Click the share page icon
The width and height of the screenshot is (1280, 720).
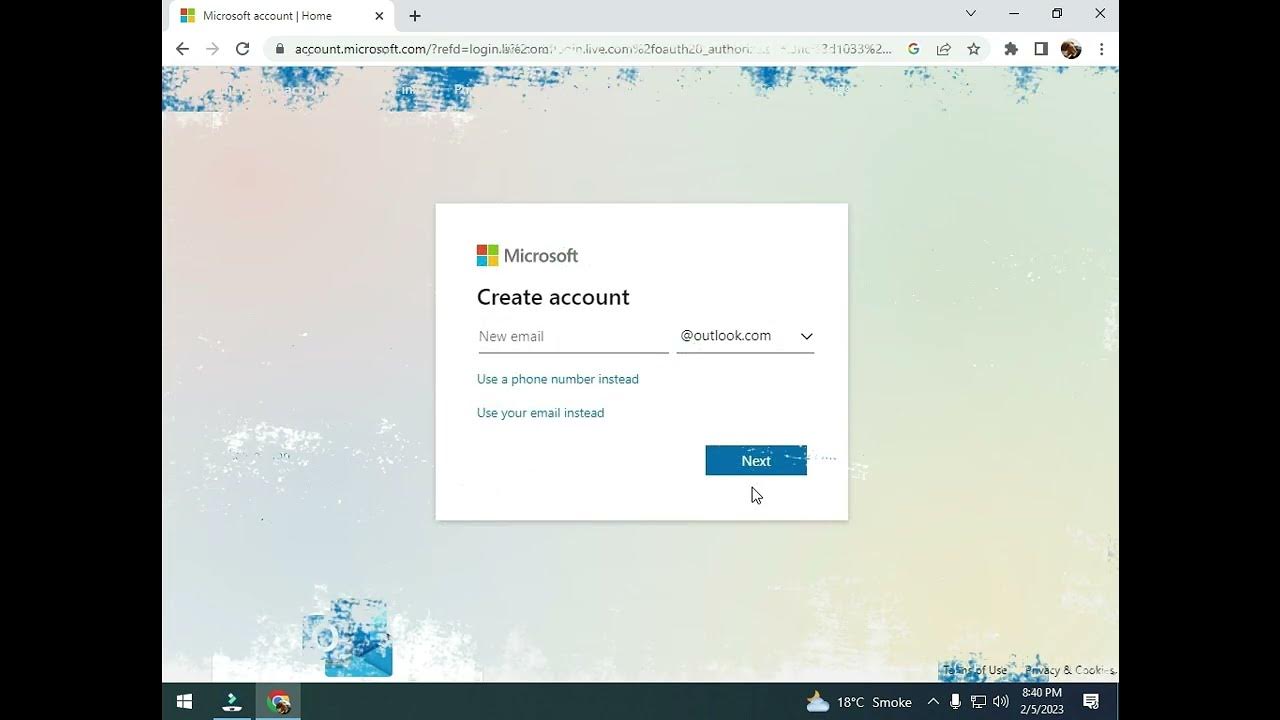click(943, 49)
